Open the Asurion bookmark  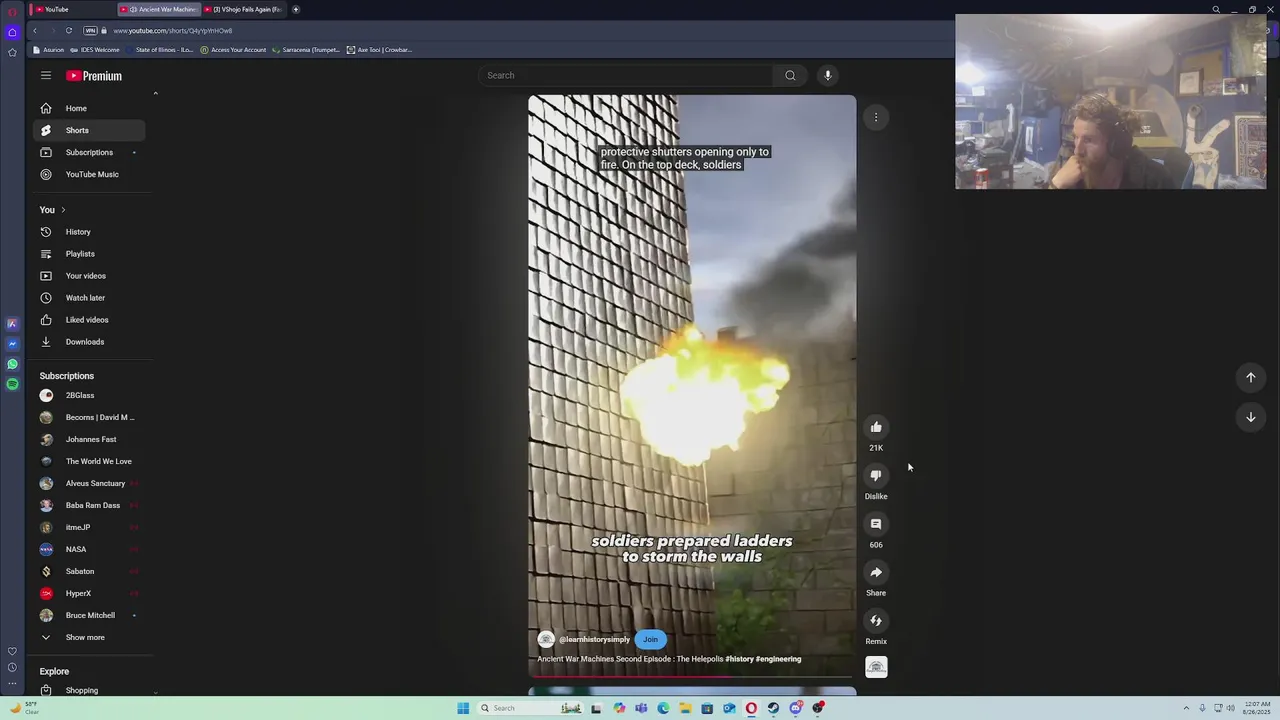(49, 50)
